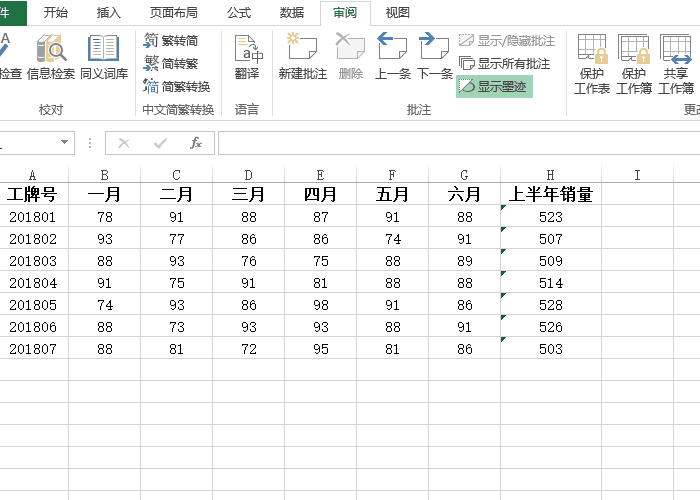Image resolution: width=700 pixels, height=500 pixels.
Task: Select column A header
Action: coord(32,175)
